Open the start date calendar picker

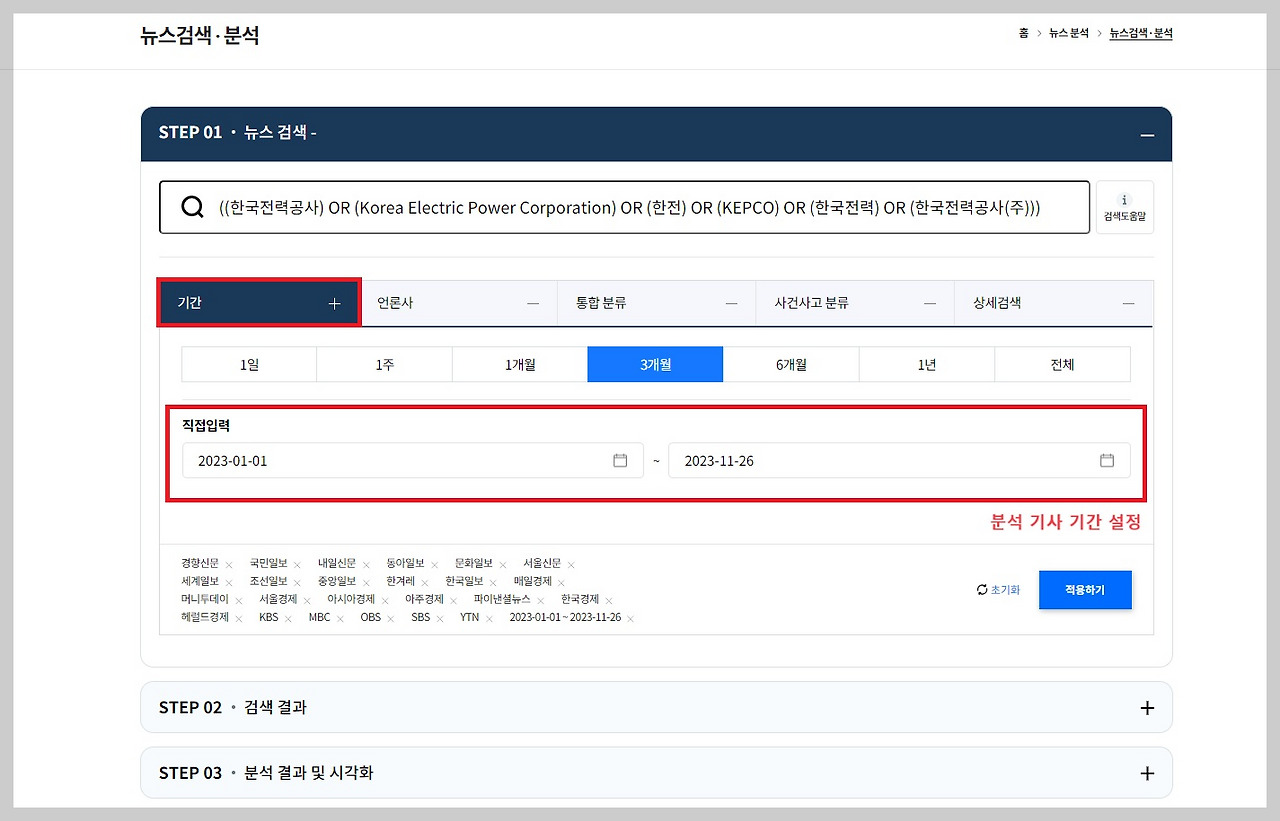pyautogui.click(x=620, y=461)
